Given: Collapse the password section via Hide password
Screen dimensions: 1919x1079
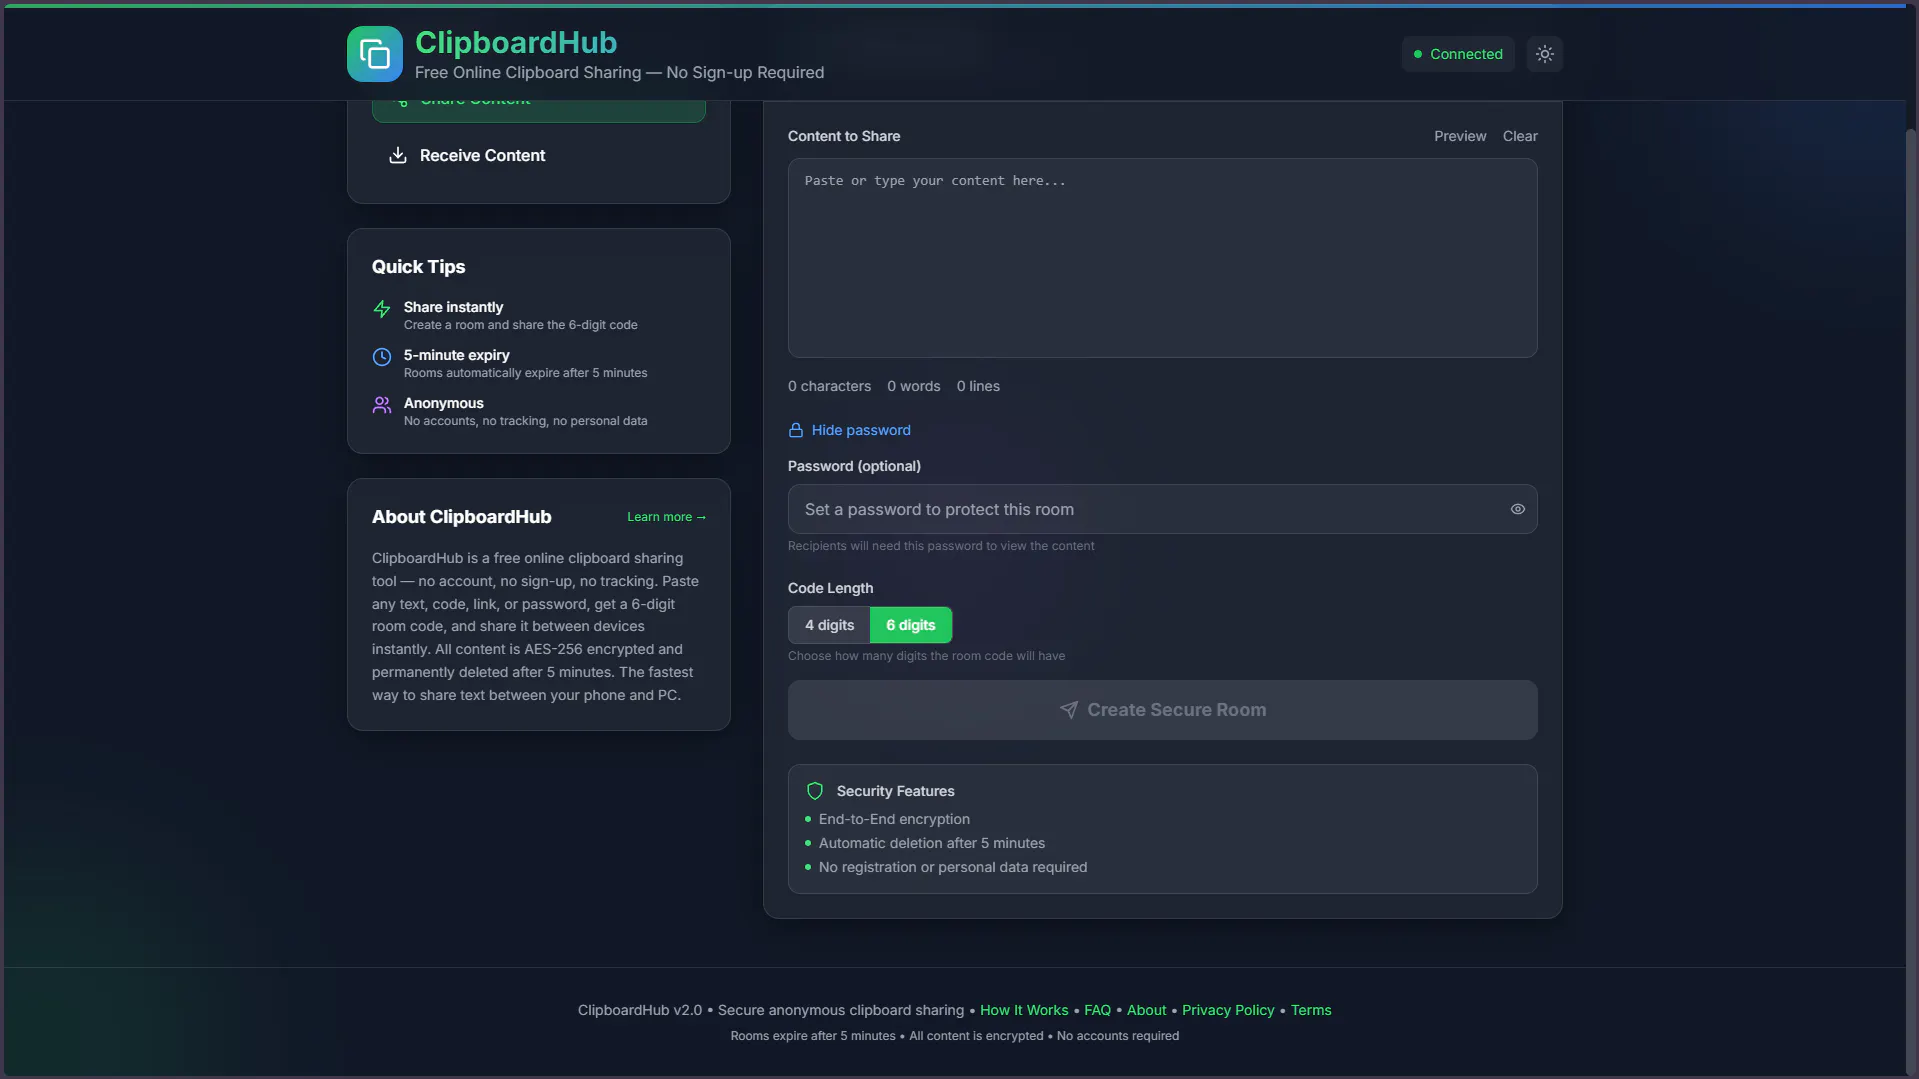Looking at the screenshot, I should (849, 430).
